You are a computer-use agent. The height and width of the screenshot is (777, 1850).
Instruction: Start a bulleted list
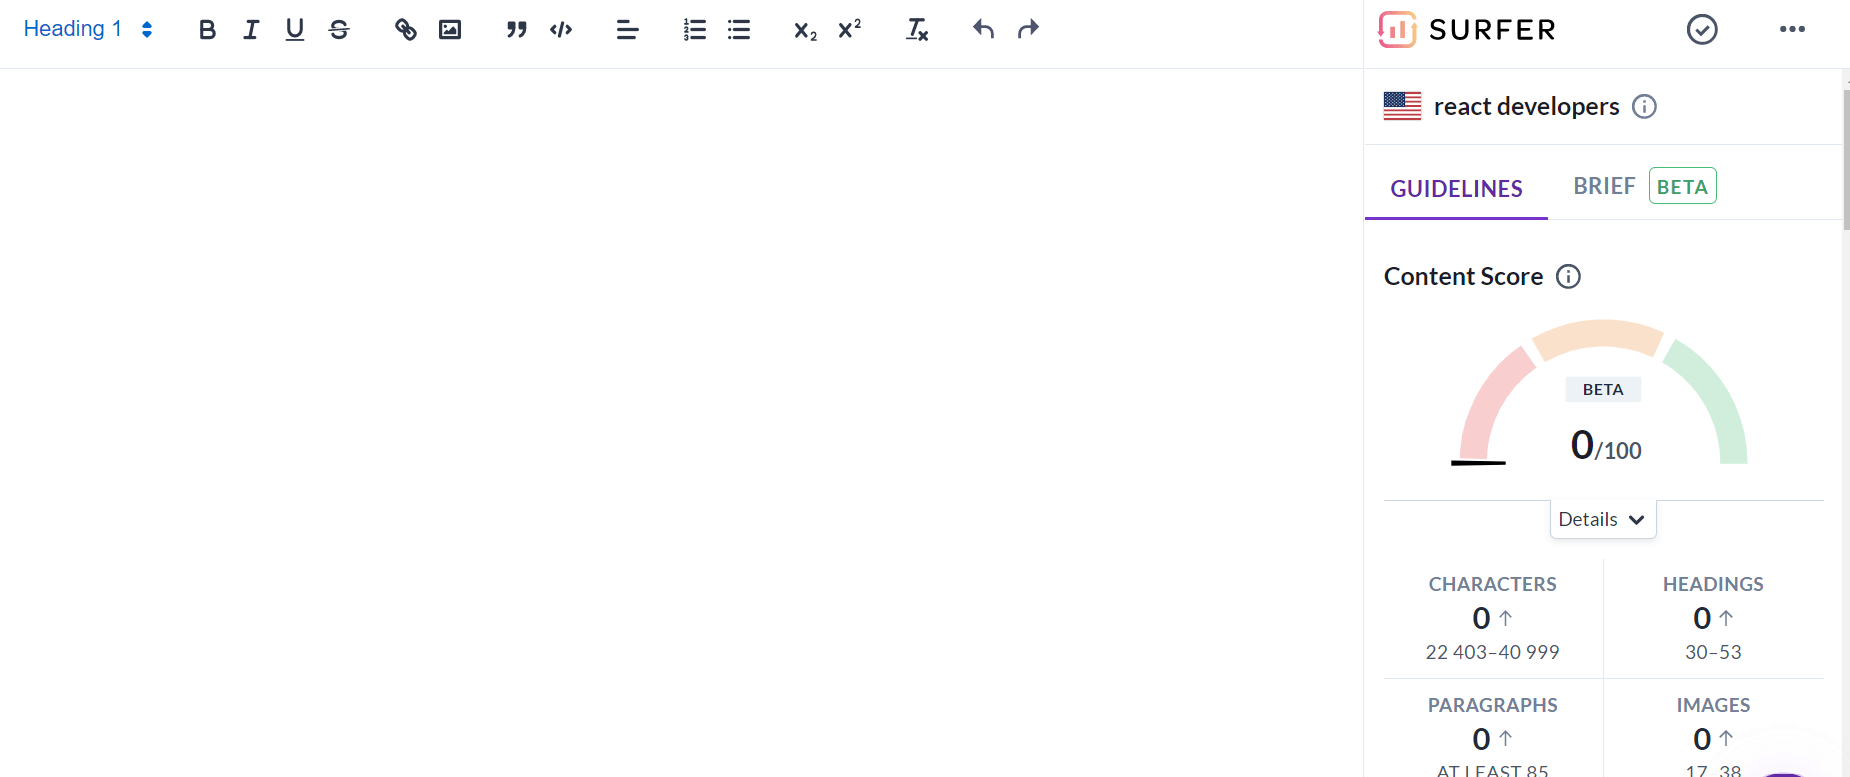coord(739,30)
